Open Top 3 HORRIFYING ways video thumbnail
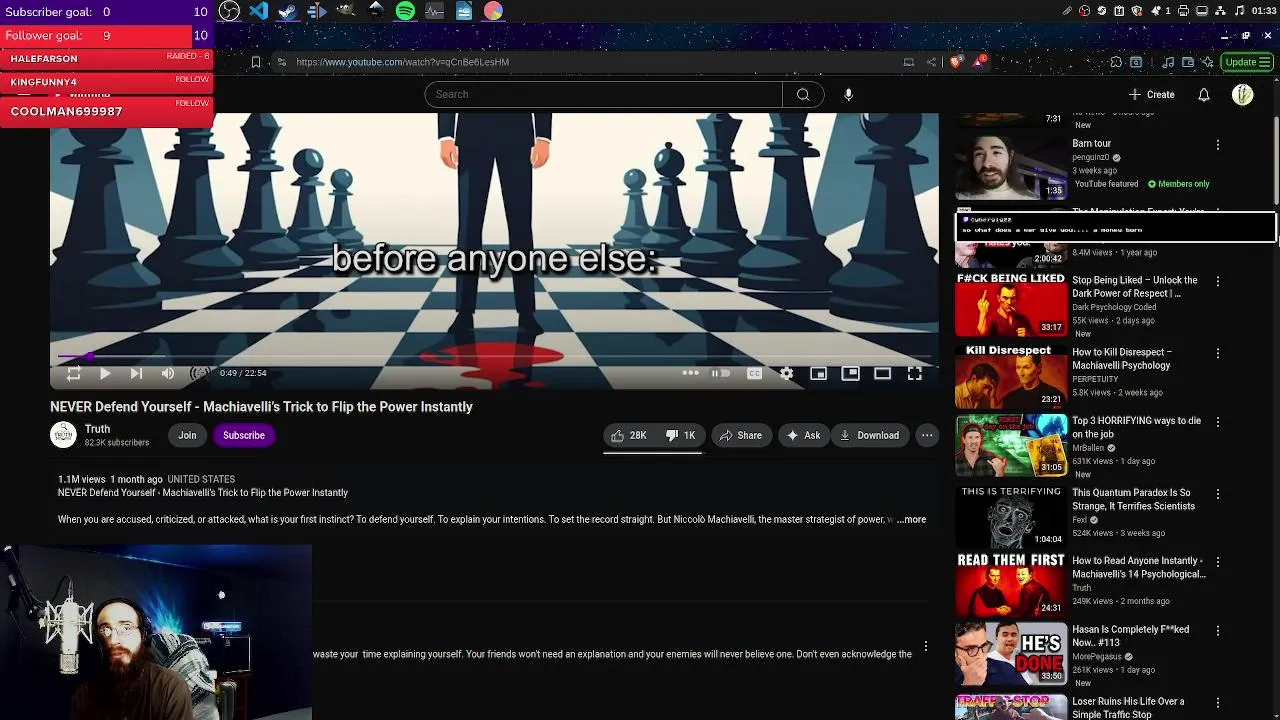The height and width of the screenshot is (720, 1280). pyautogui.click(x=1011, y=445)
